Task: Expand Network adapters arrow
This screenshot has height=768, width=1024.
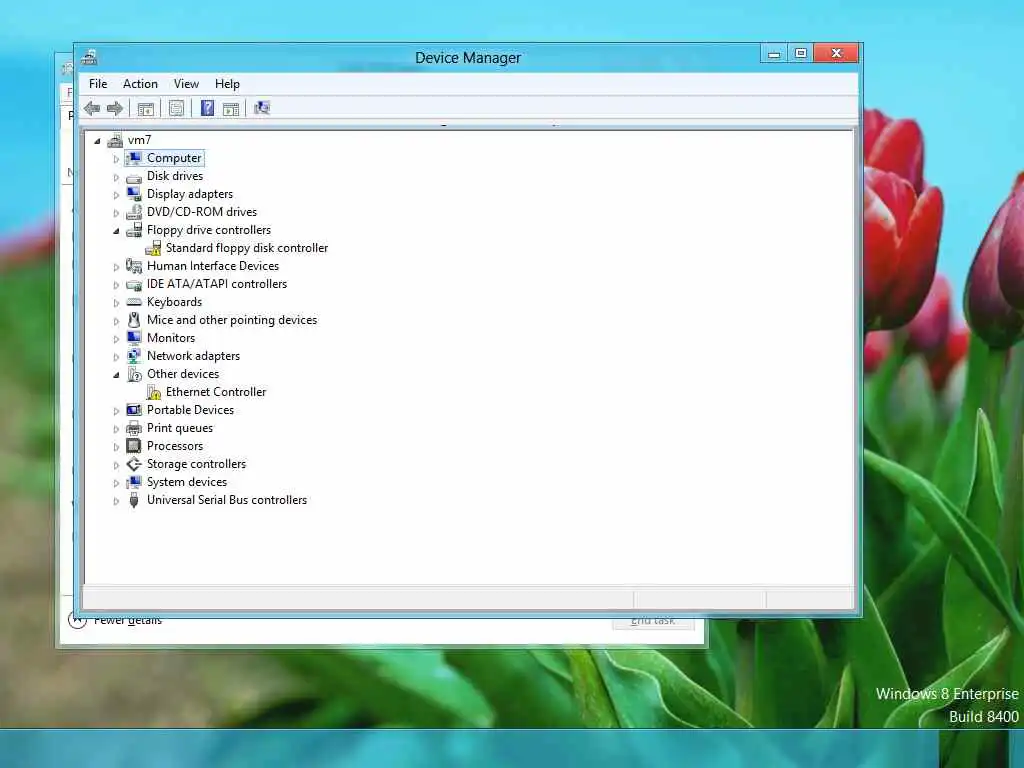Action: 116,357
